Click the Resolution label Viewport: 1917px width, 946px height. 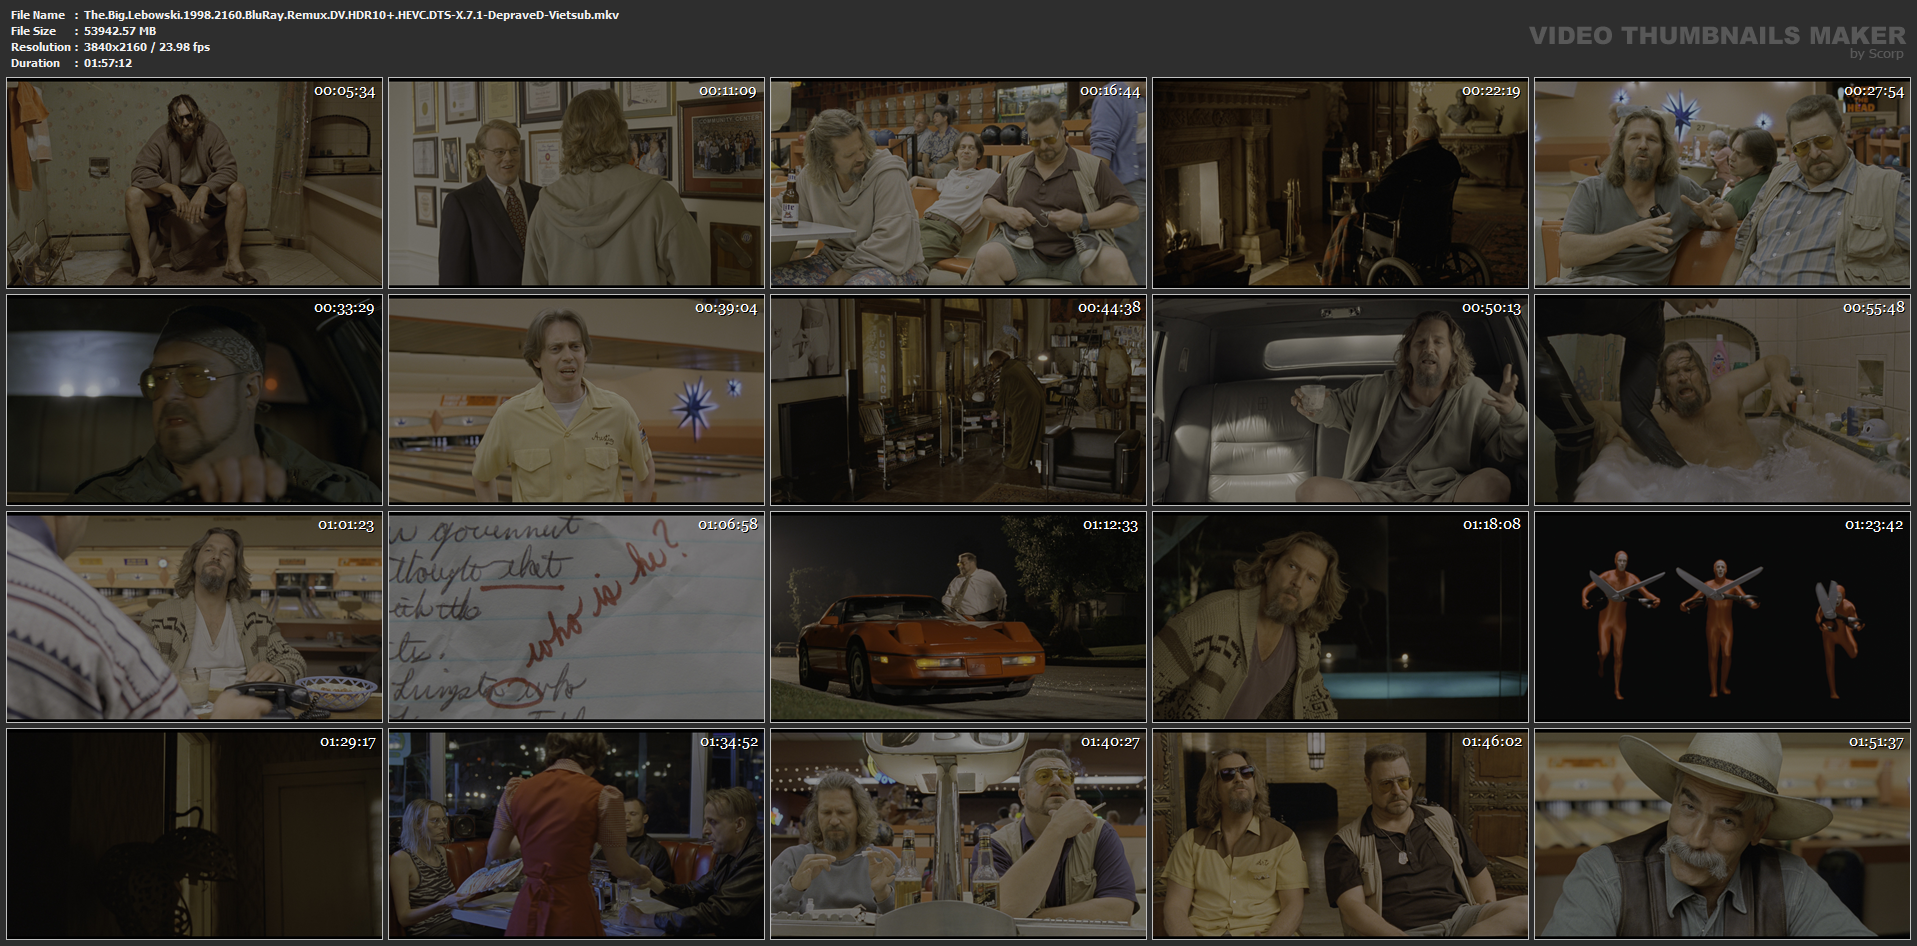pyautogui.click(x=41, y=47)
